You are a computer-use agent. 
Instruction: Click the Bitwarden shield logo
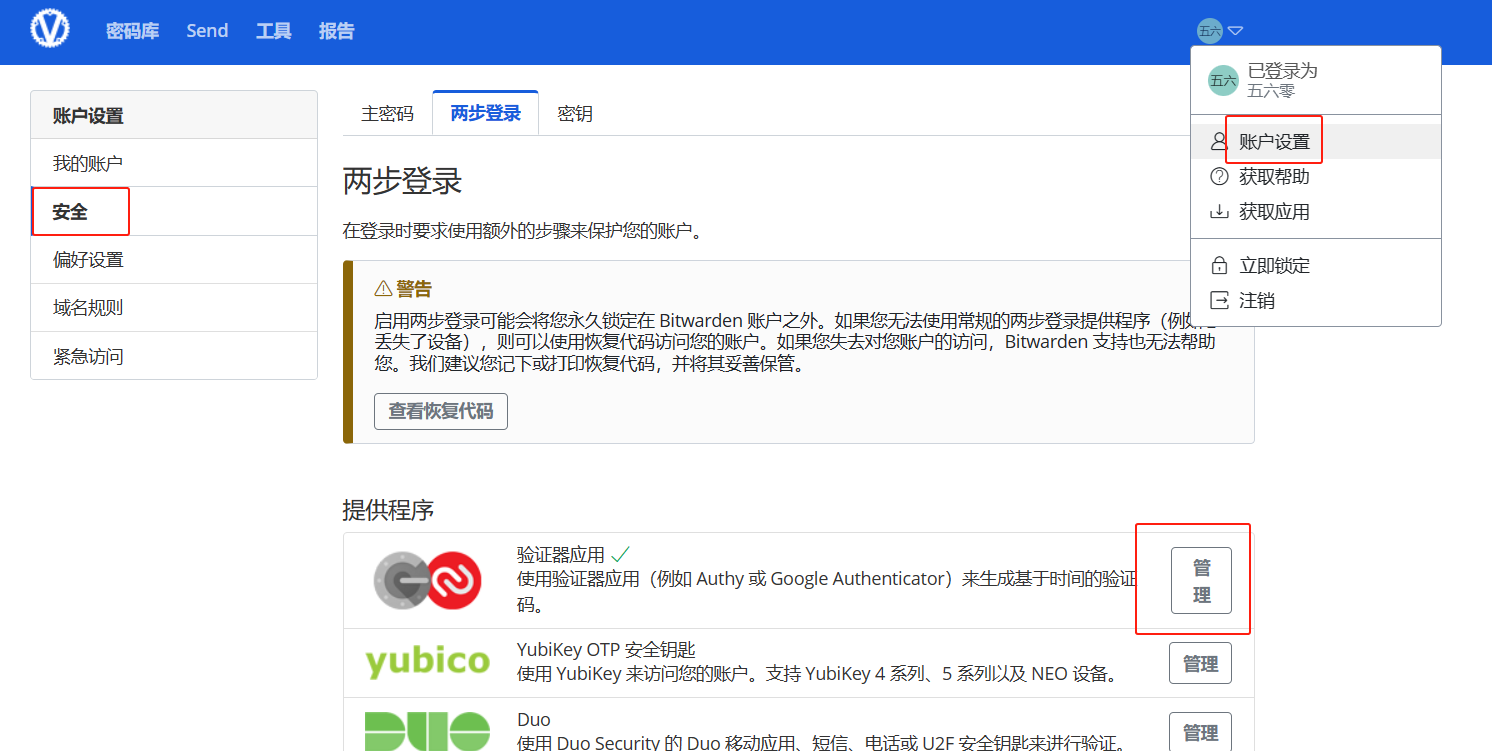point(49,30)
